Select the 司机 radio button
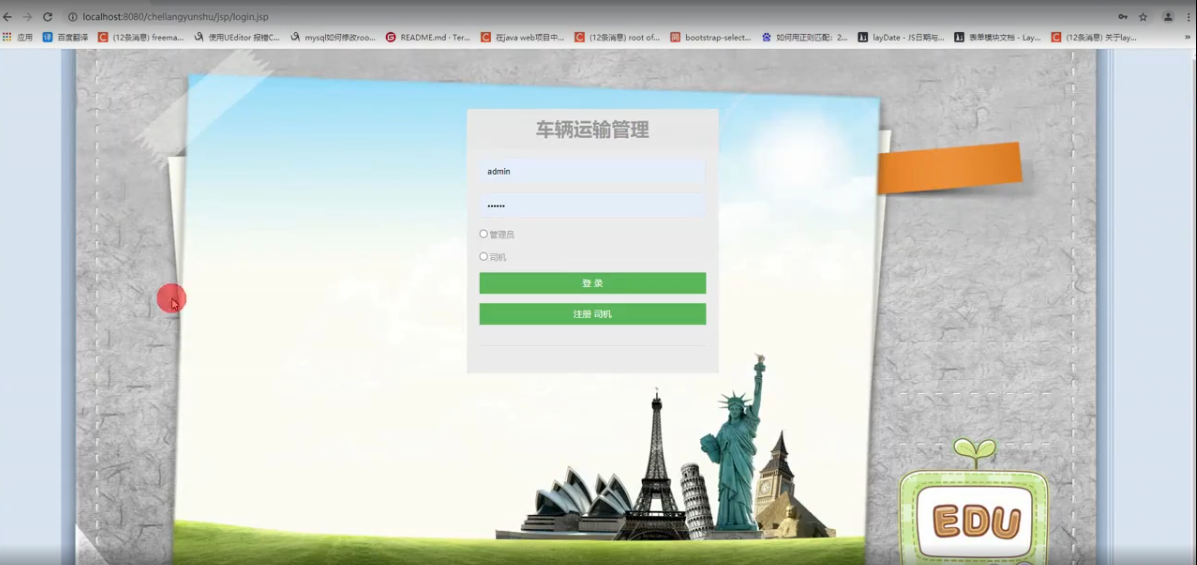The height and width of the screenshot is (565, 1197). coord(483,257)
